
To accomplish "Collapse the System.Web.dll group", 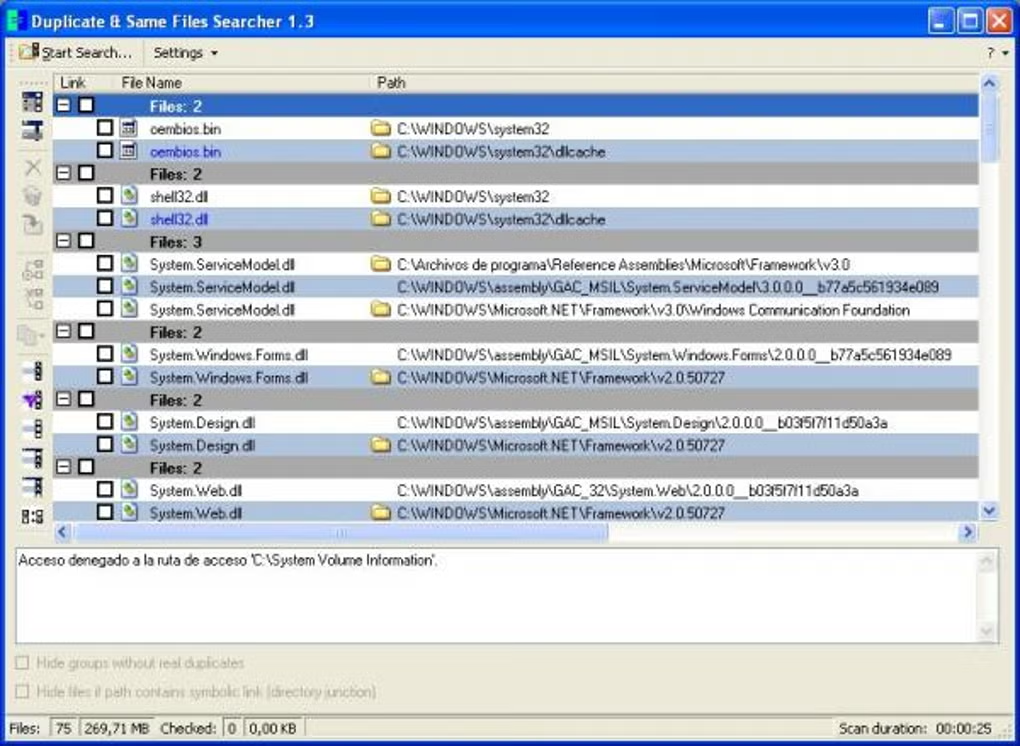I will click(64, 466).
